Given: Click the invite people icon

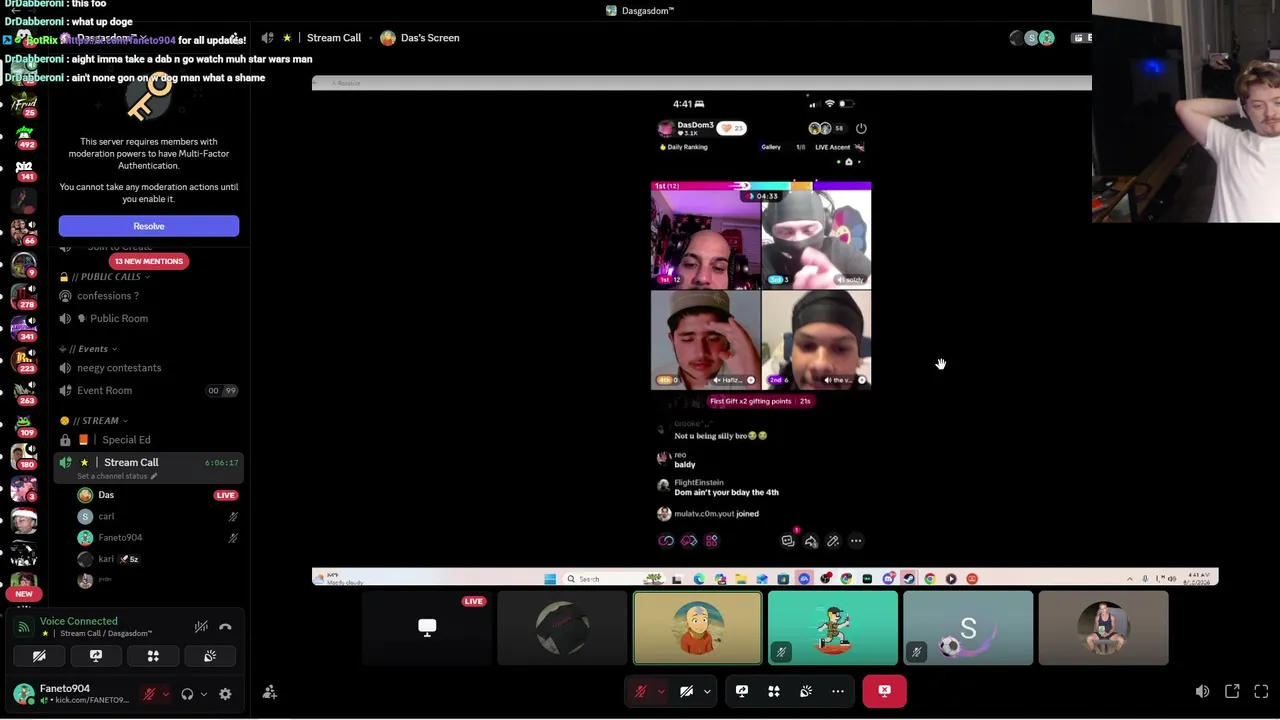Looking at the screenshot, I should tap(269, 692).
